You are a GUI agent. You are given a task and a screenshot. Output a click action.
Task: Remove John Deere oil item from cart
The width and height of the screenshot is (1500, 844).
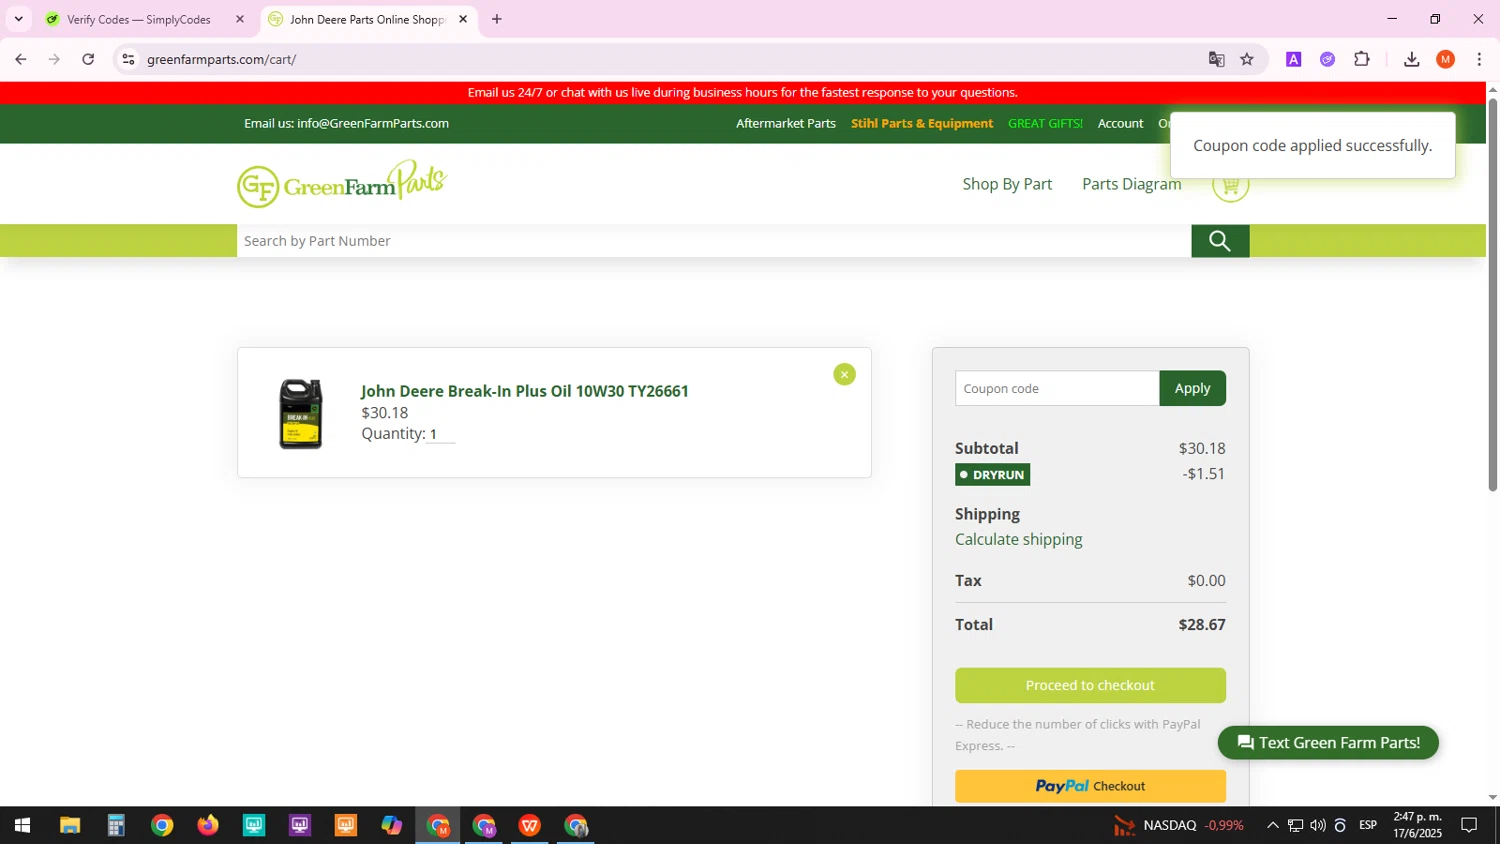click(x=844, y=374)
